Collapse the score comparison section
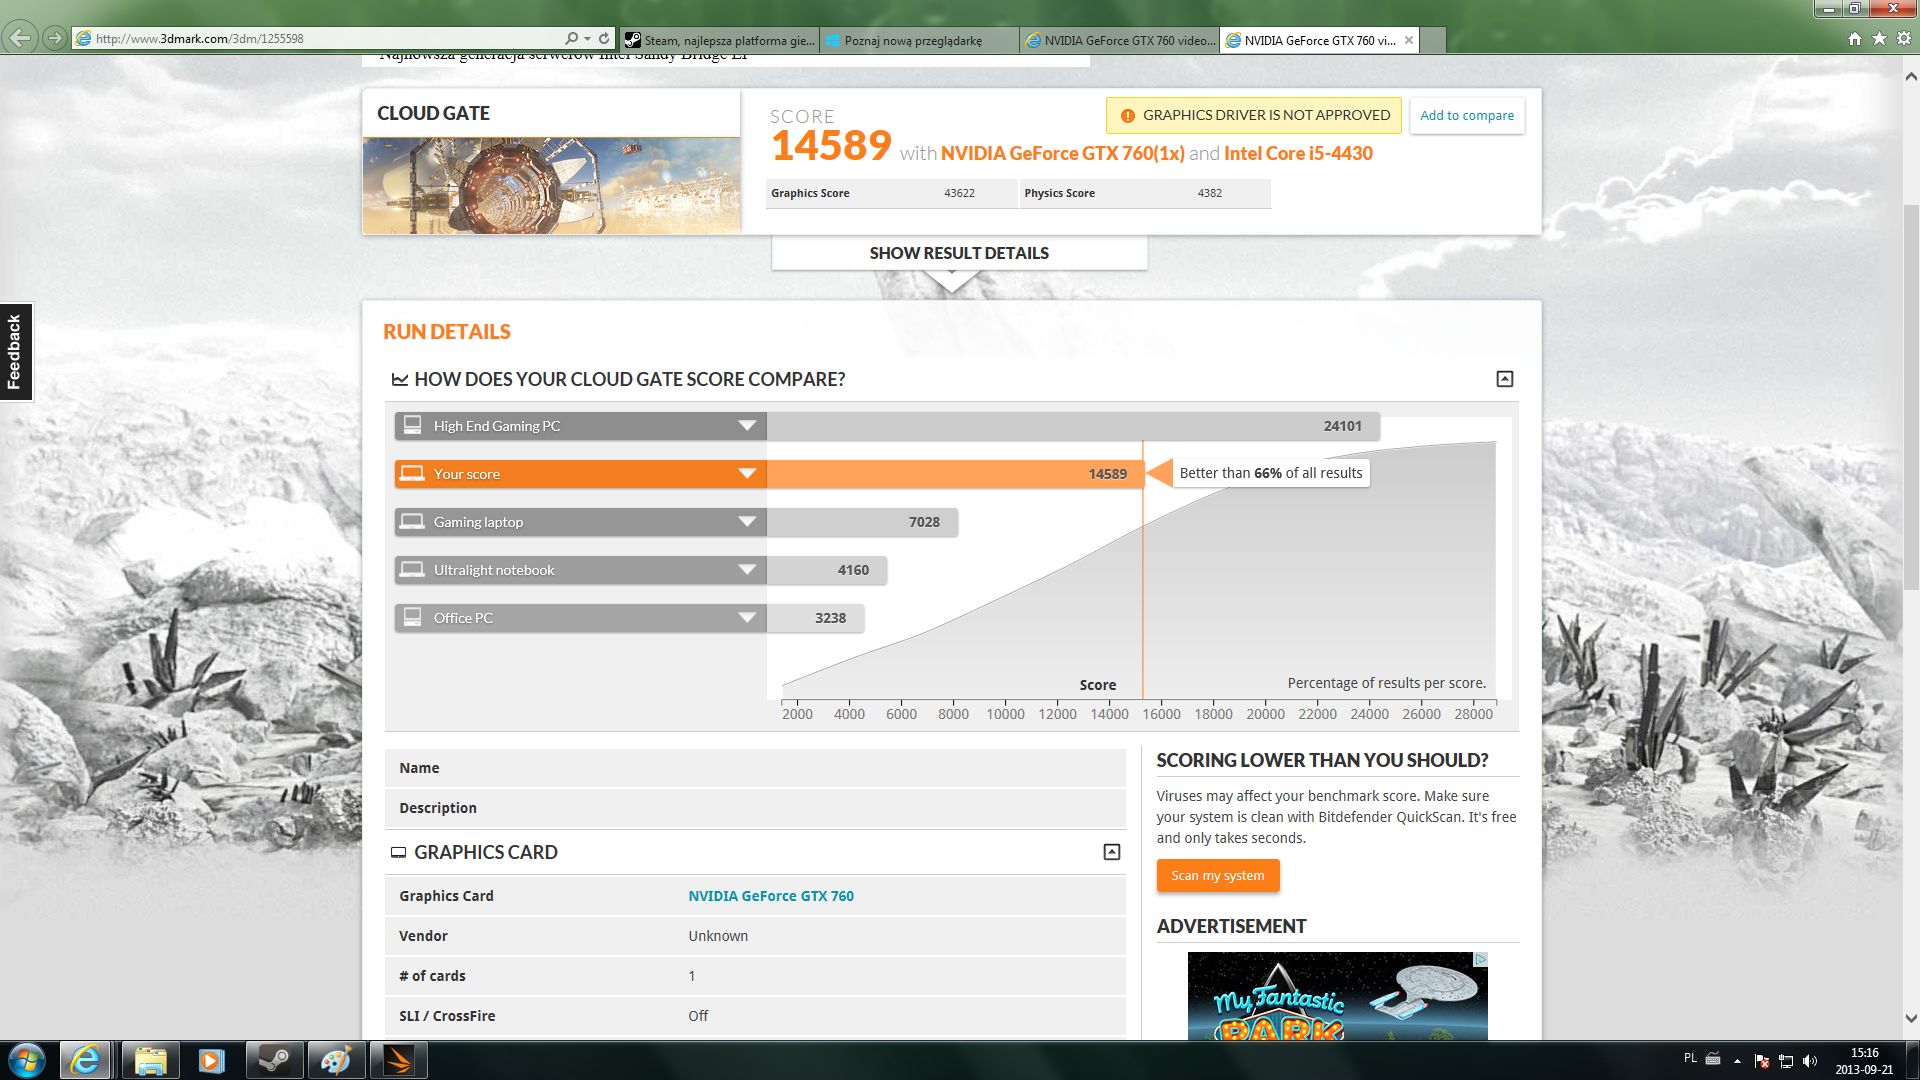This screenshot has height=1080, width=1920. [x=1504, y=379]
